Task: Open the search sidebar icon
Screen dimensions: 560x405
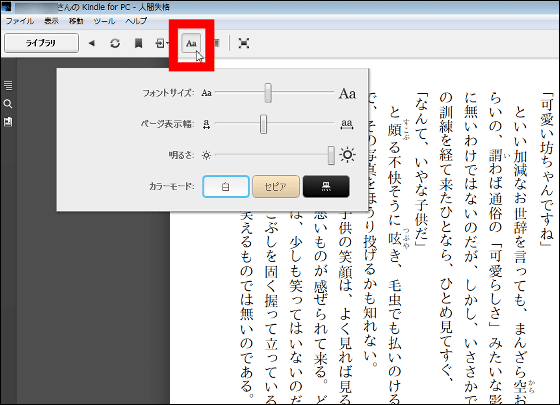Action: (x=8, y=104)
